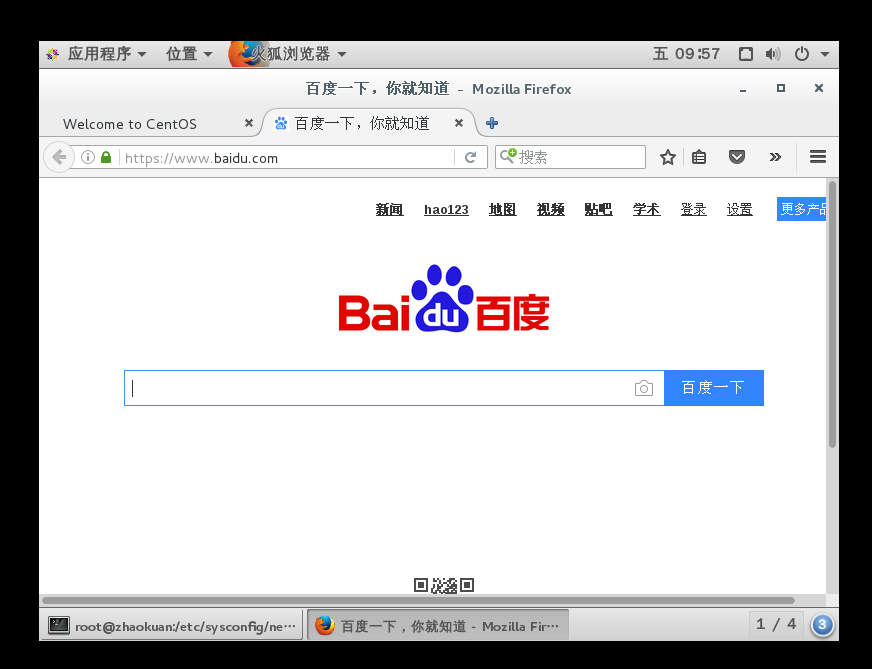Open the Firefox hamburger menu
872x669 pixels.
coord(818,157)
